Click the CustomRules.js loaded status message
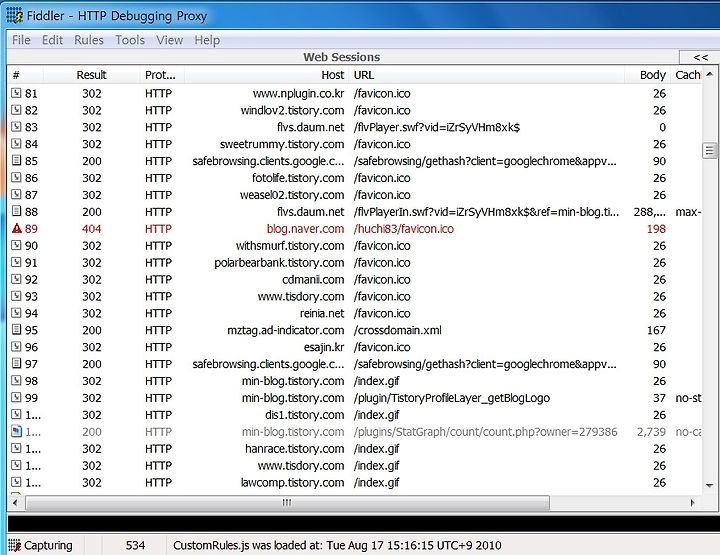The height and width of the screenshot is (555, 720). click(337, 545)
